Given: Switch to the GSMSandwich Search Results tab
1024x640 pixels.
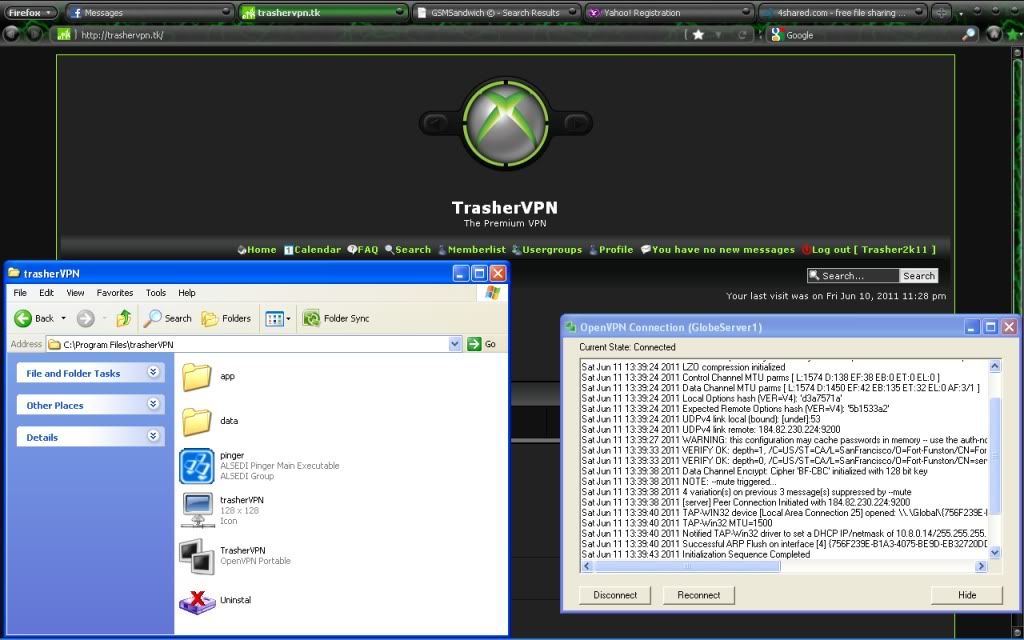Looking at the screenshot, I should (496, 12).
